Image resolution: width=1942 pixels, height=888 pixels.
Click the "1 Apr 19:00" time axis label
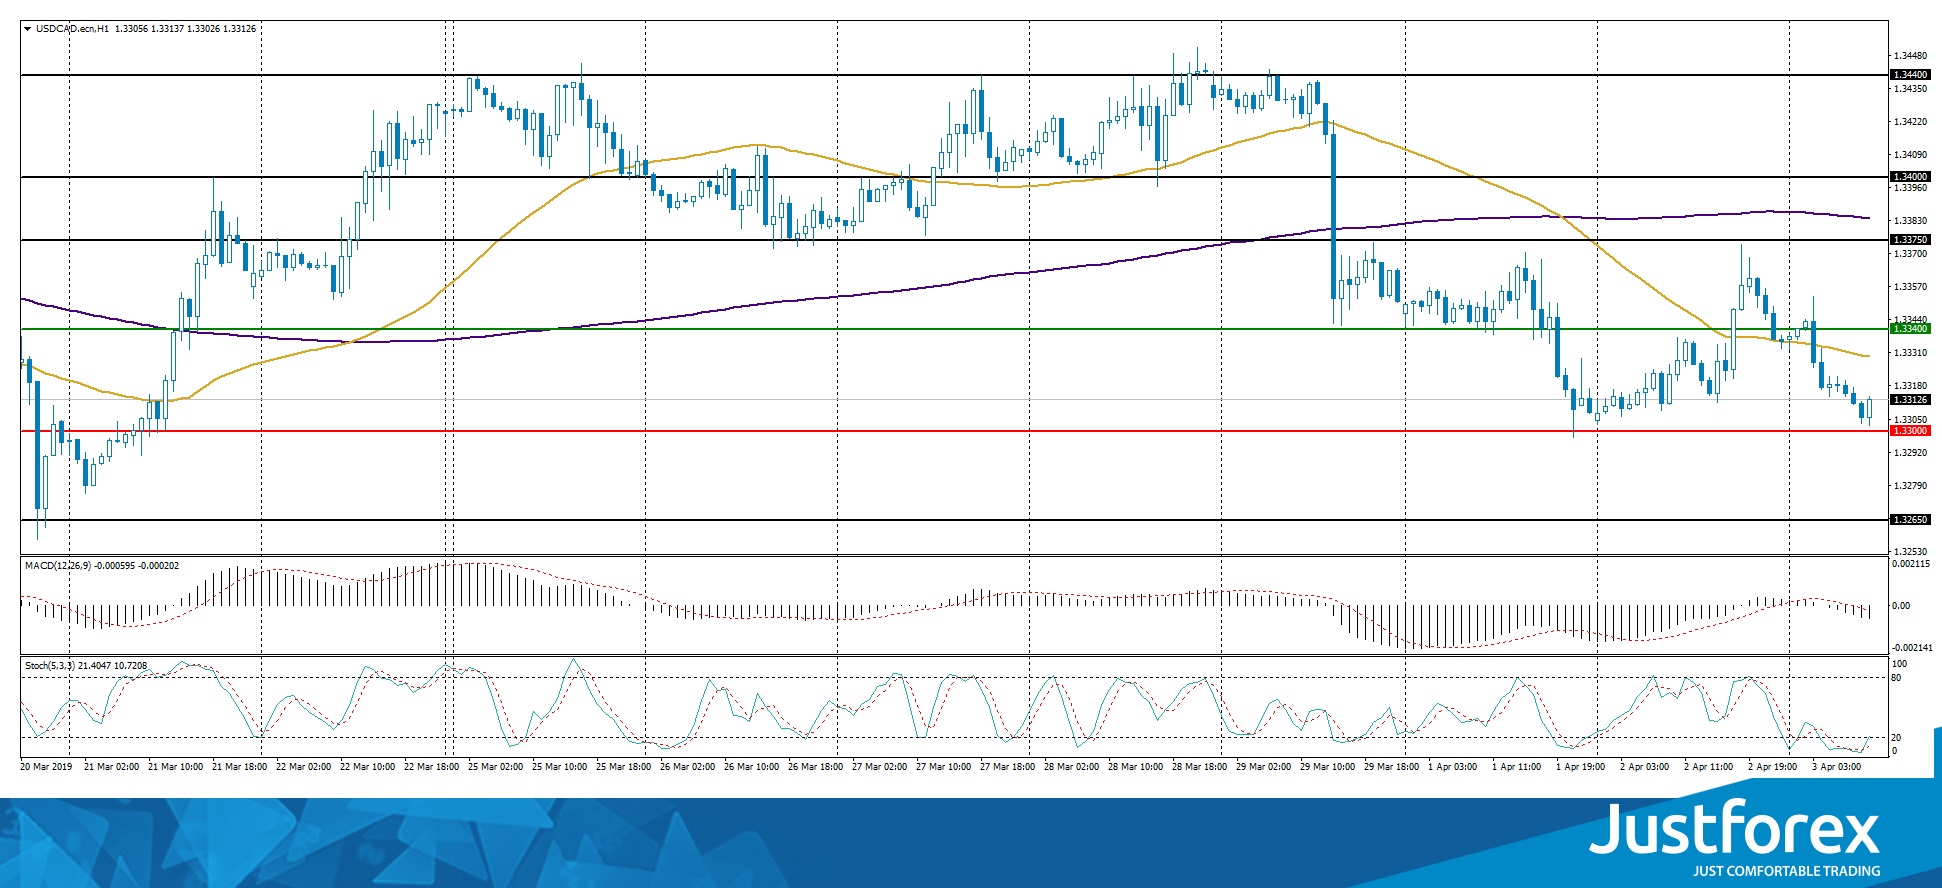click(x=1581, y=767)
